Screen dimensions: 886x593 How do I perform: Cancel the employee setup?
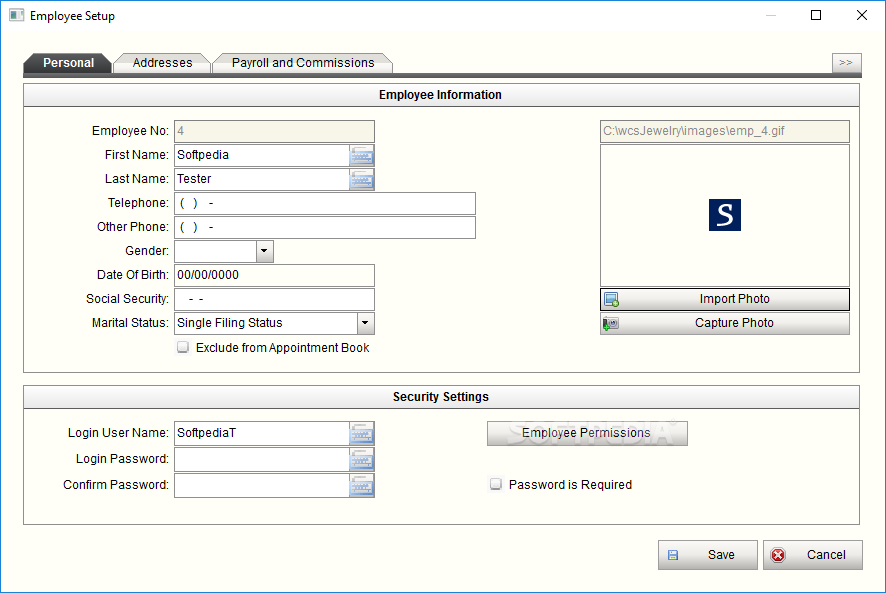(812, 555)
